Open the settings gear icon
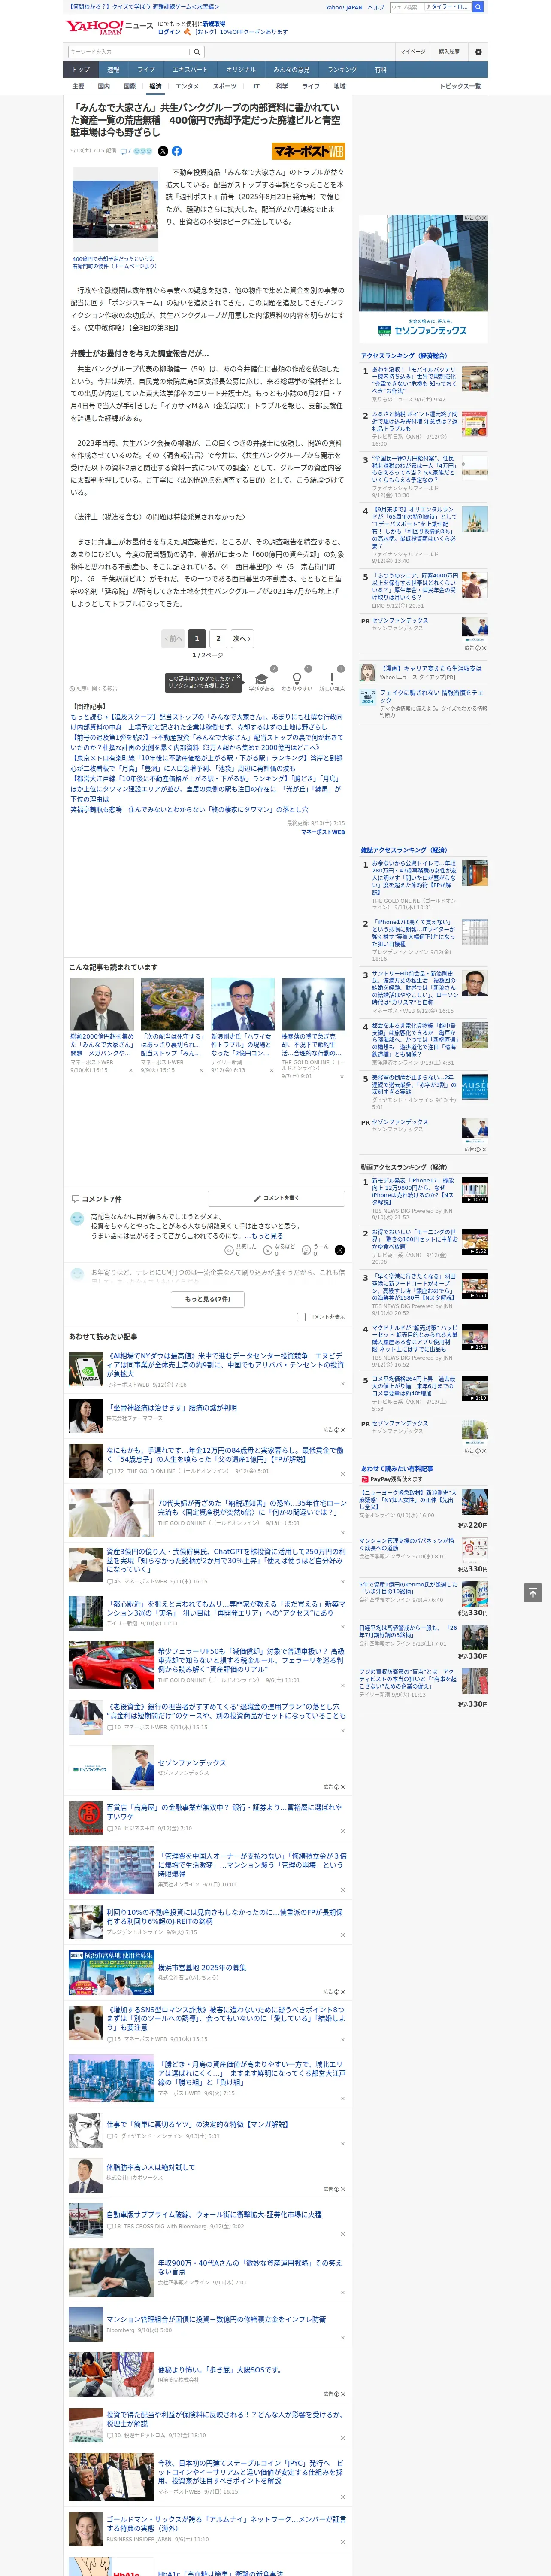Image resolution: width=551 pixels, height=2576 pixels. click(x=478, y=52)
